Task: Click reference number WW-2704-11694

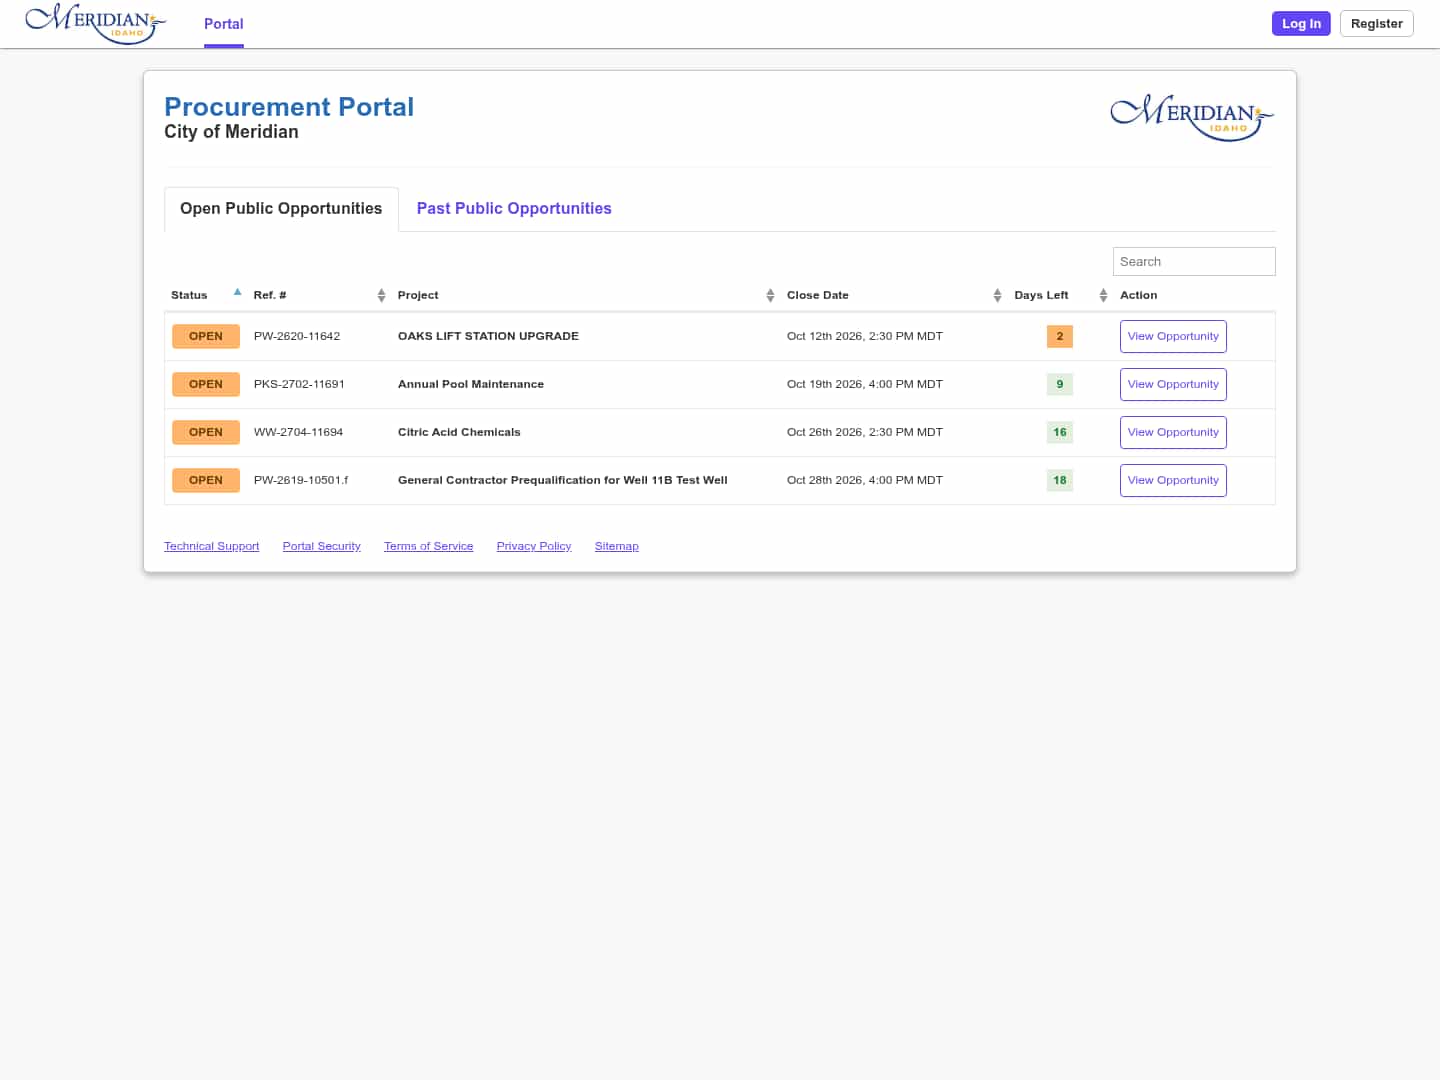Action: tap(298, 432)
